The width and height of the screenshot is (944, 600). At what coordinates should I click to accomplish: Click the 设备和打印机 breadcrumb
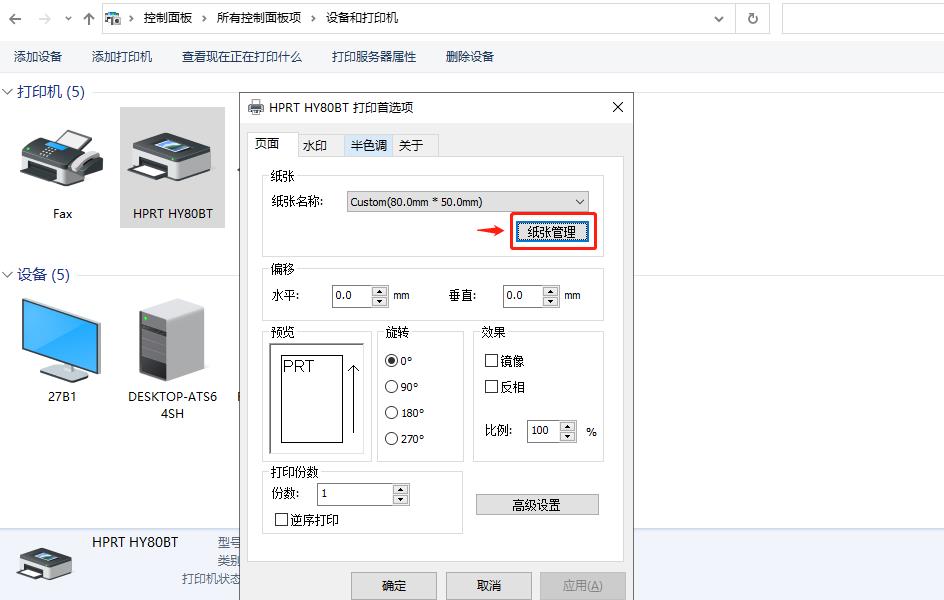pyautogui.click(x=362, y=19)
